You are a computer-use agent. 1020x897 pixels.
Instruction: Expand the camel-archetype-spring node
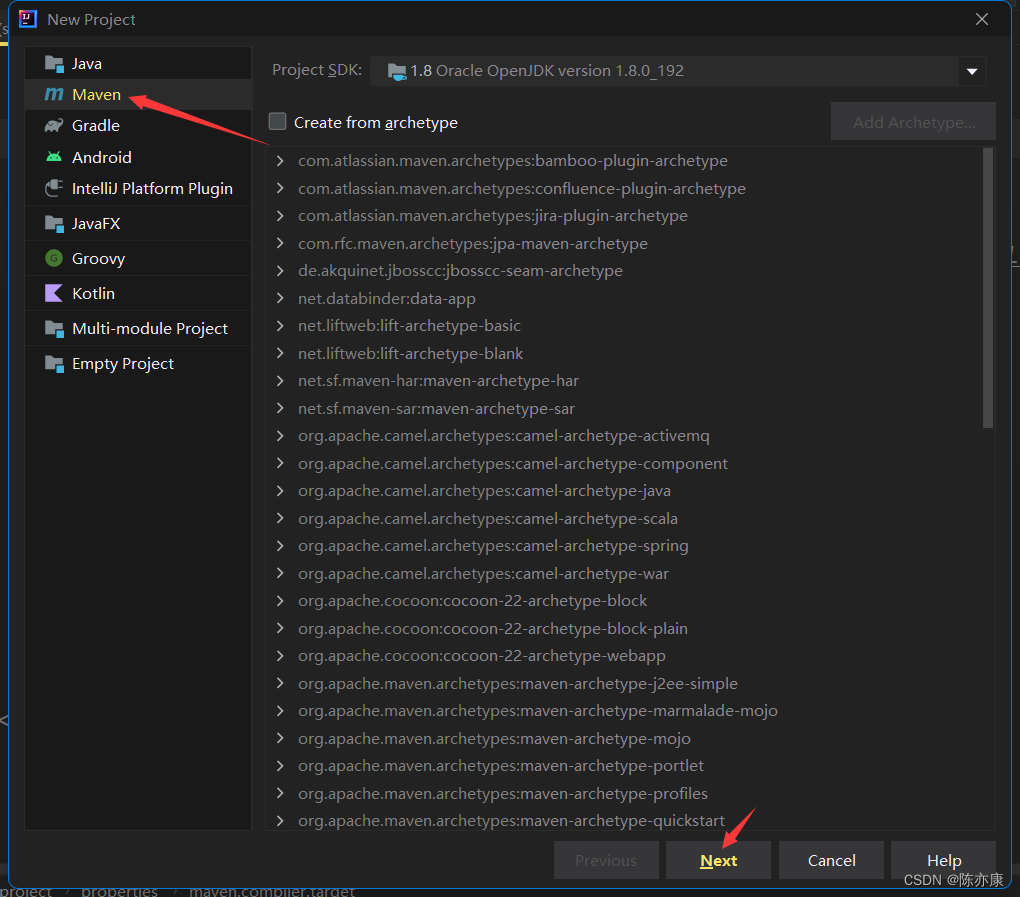tap(280, 546)
